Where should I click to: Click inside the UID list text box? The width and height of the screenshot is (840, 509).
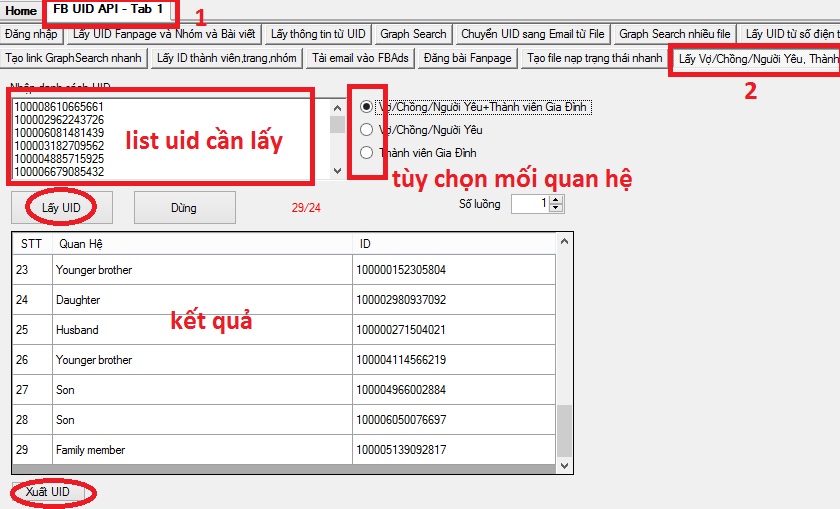pos(169,139)
